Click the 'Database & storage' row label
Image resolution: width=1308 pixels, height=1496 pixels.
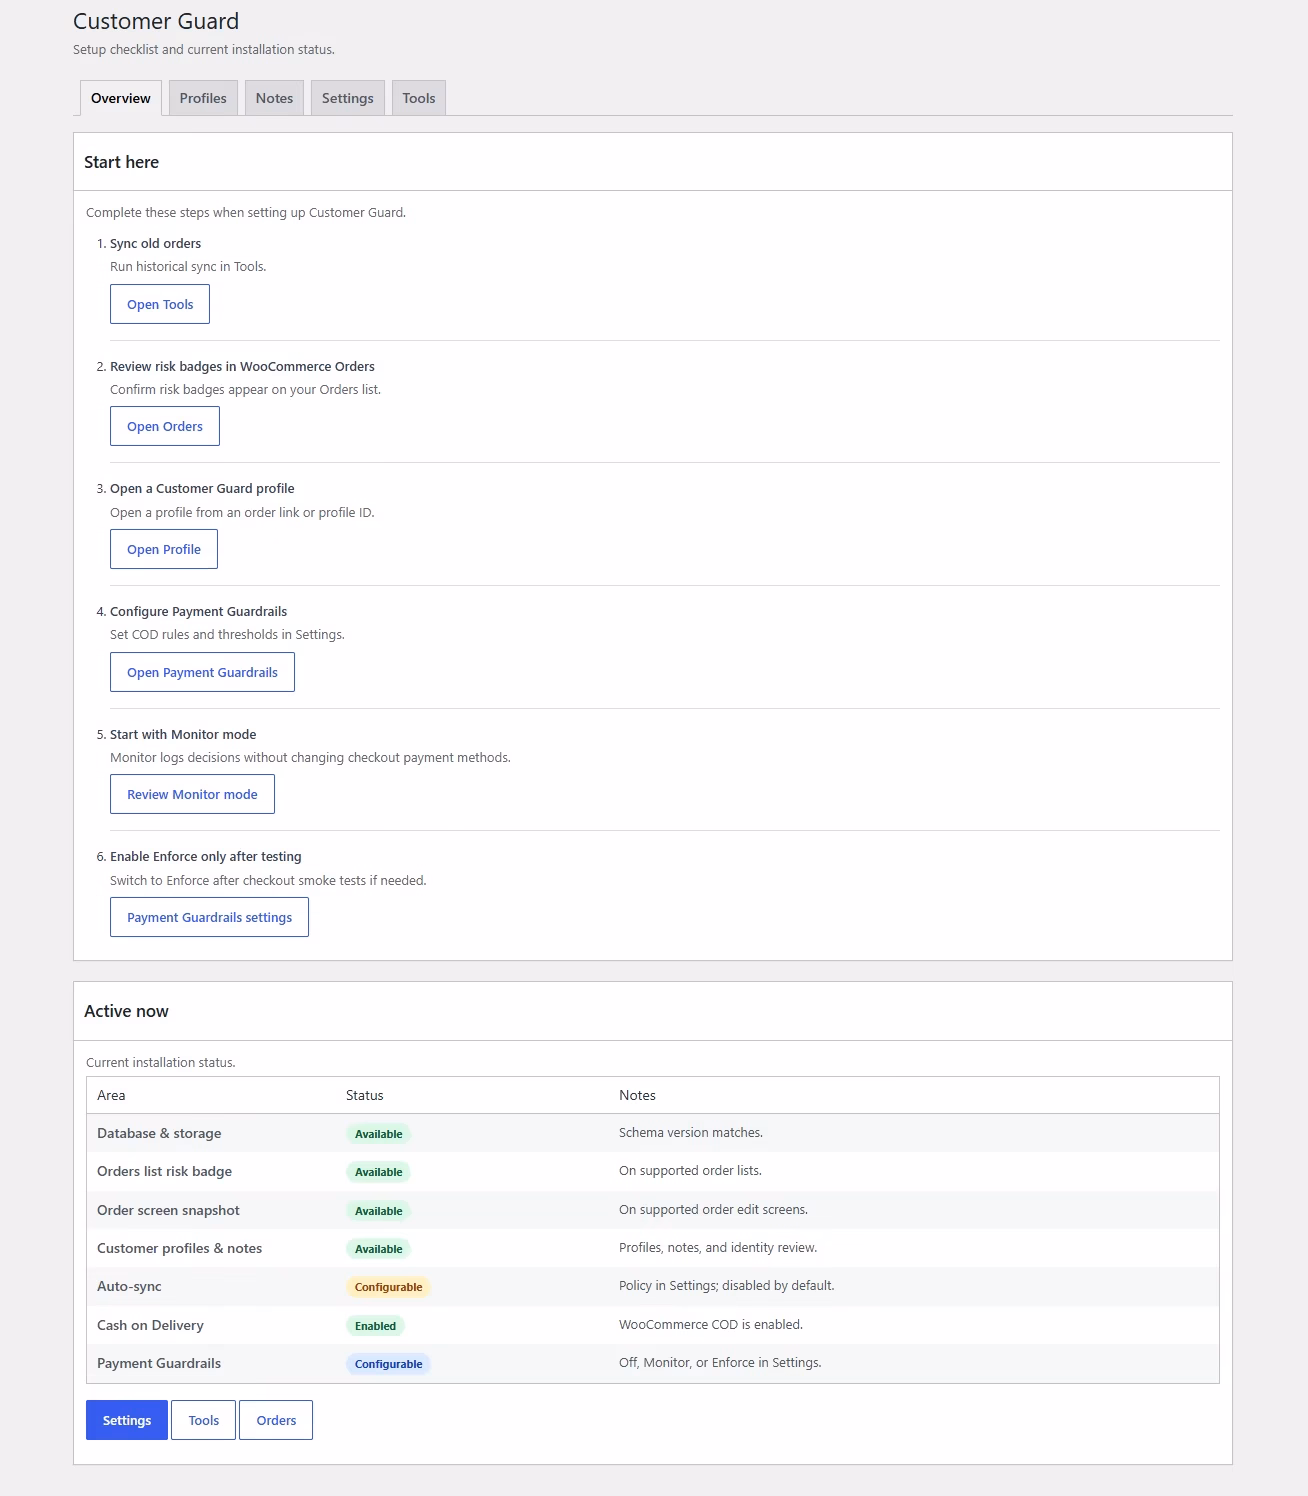[x=159, y=1133]
